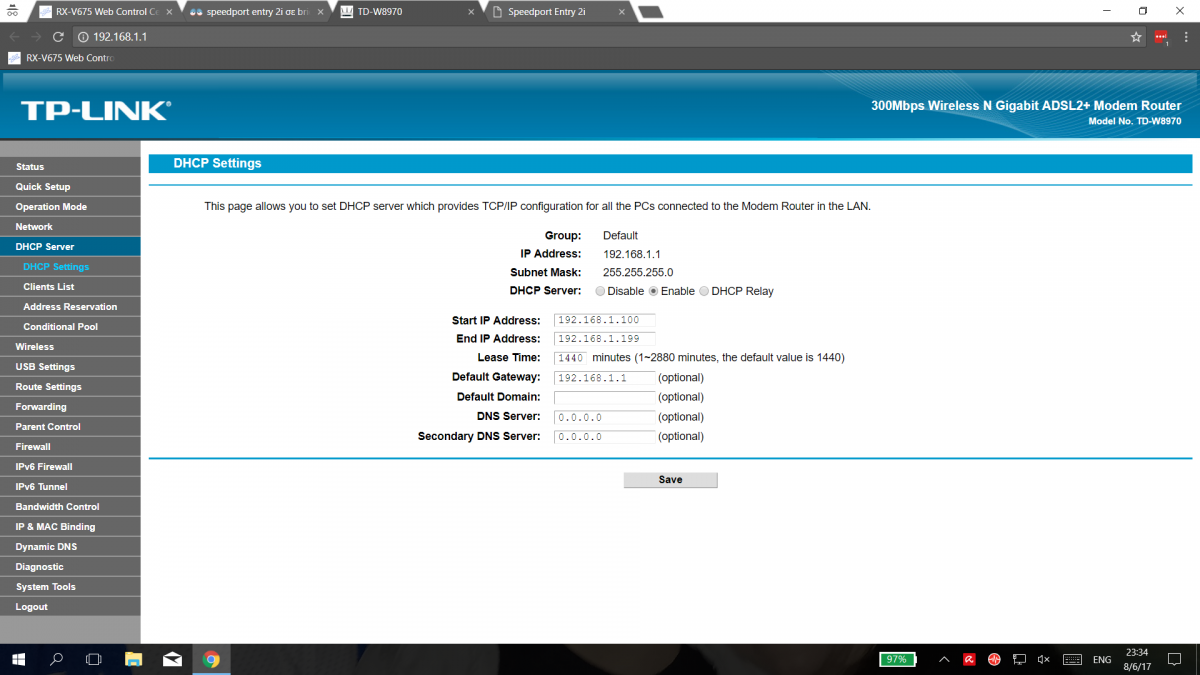Open Dynamic DNS in sidebar

(70, 547)
